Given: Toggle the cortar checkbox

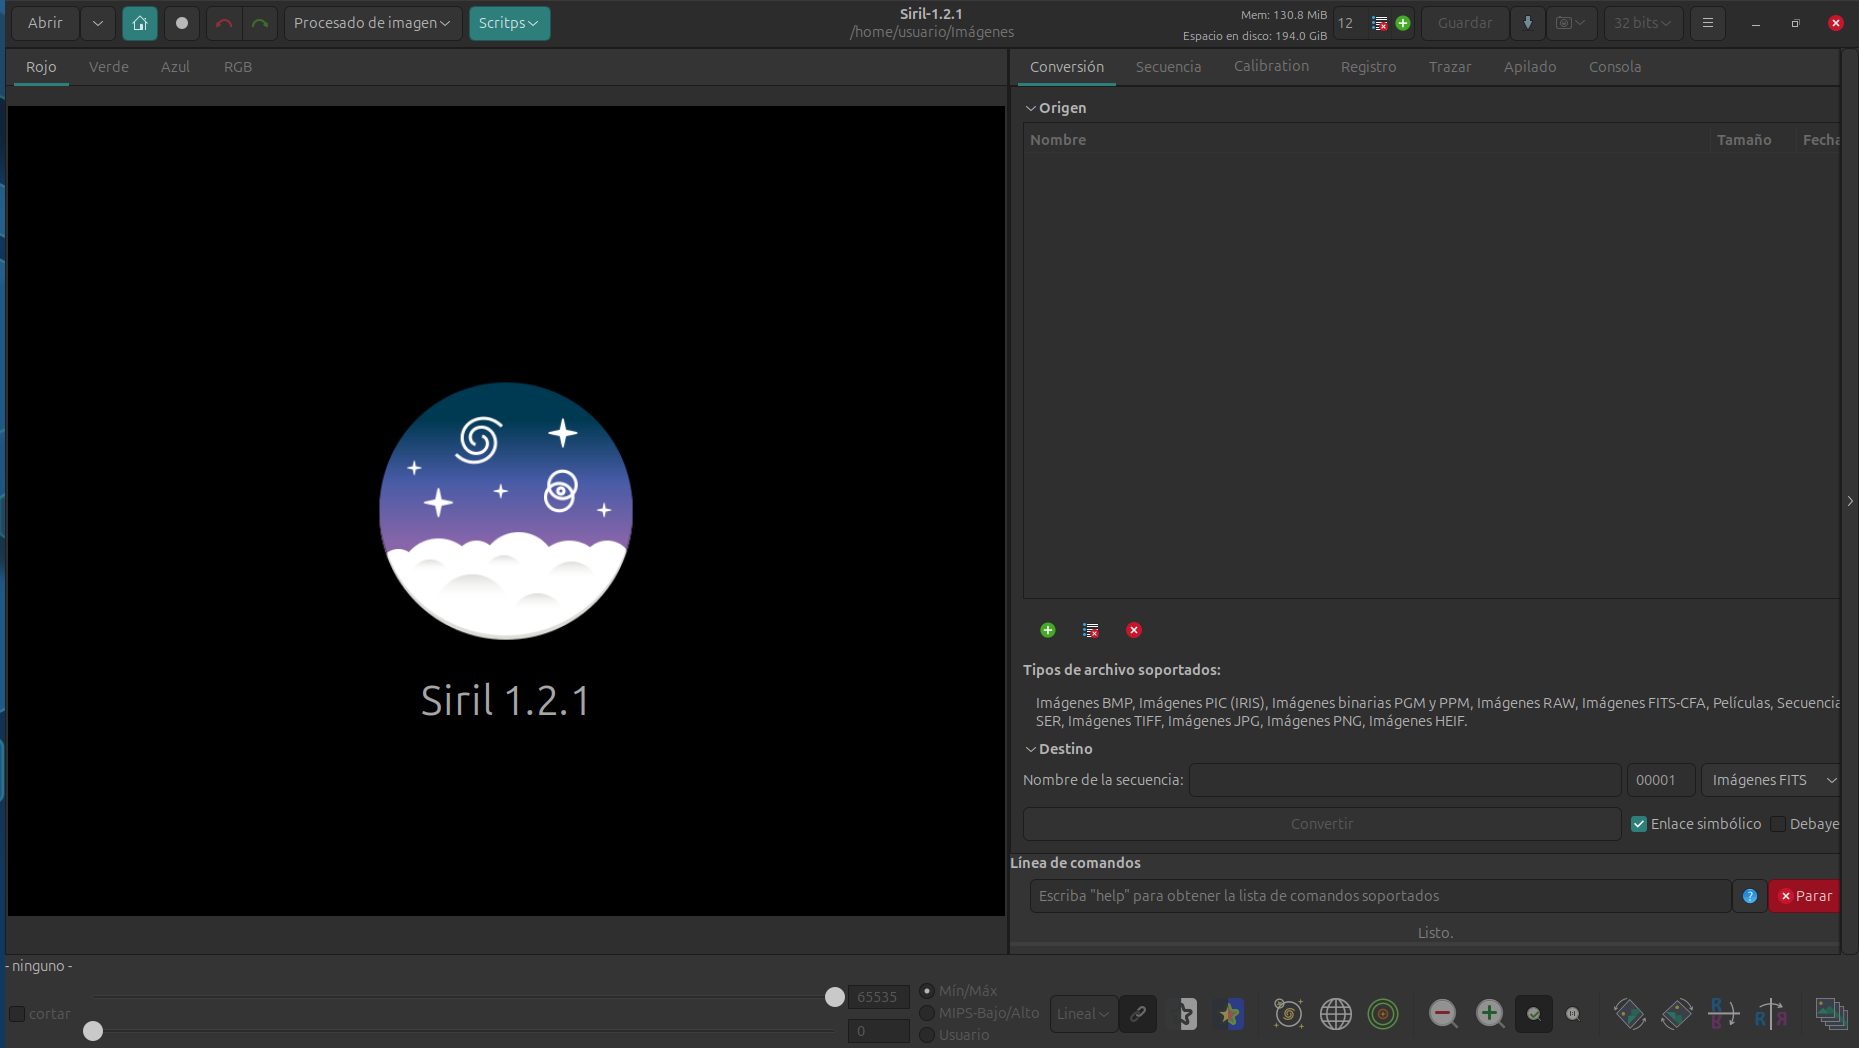Looking at the screenshot, I should click(17, 1014).
